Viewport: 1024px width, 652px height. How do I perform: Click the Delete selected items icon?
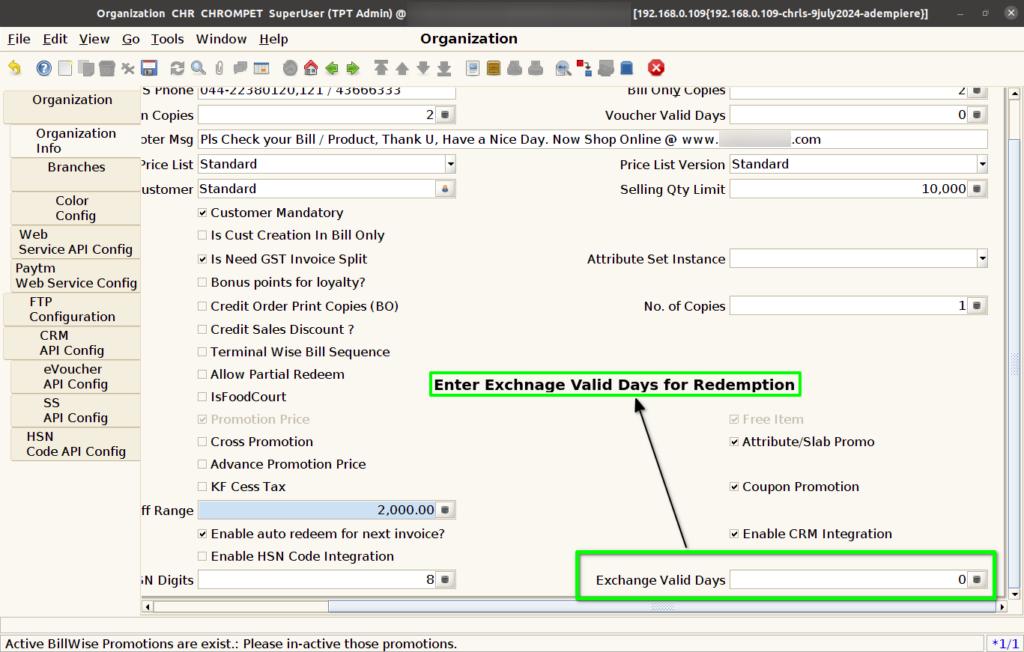click(127, 67)
